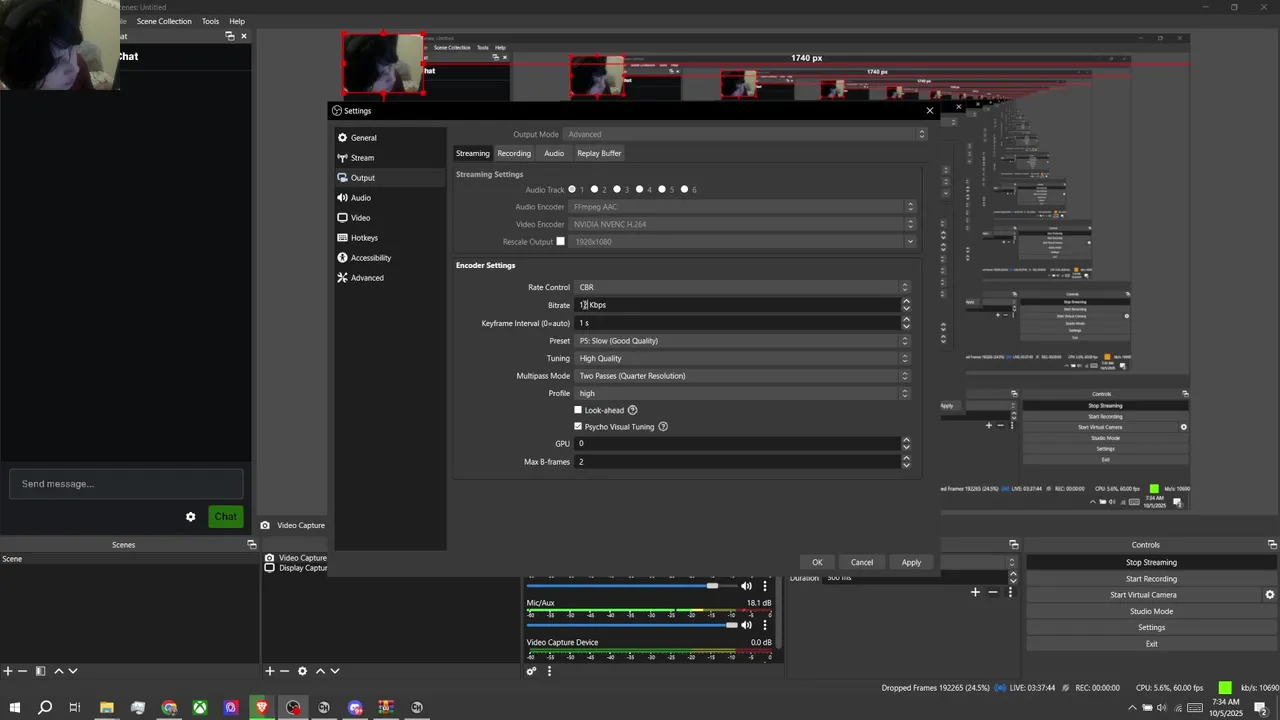
Task: Open scene transition properties dots menu
Action: click(1010, 592)
